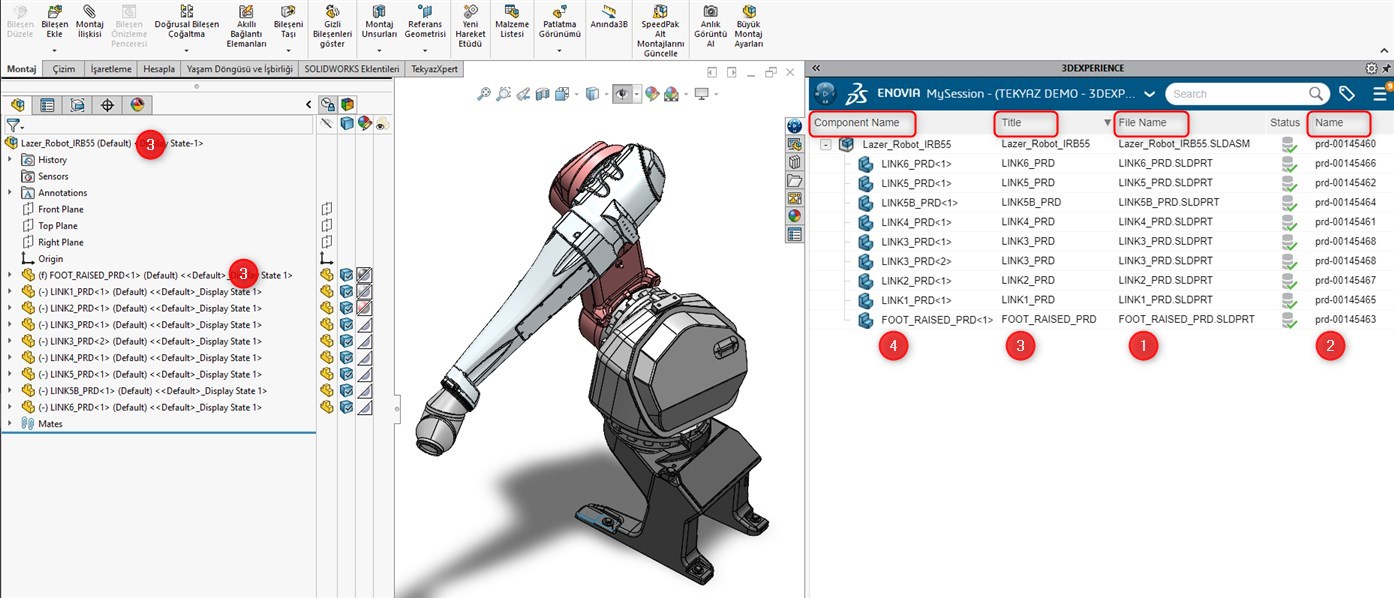
Task: Click the Referans Geometrisi icon
Action: [x=426, y=10]
